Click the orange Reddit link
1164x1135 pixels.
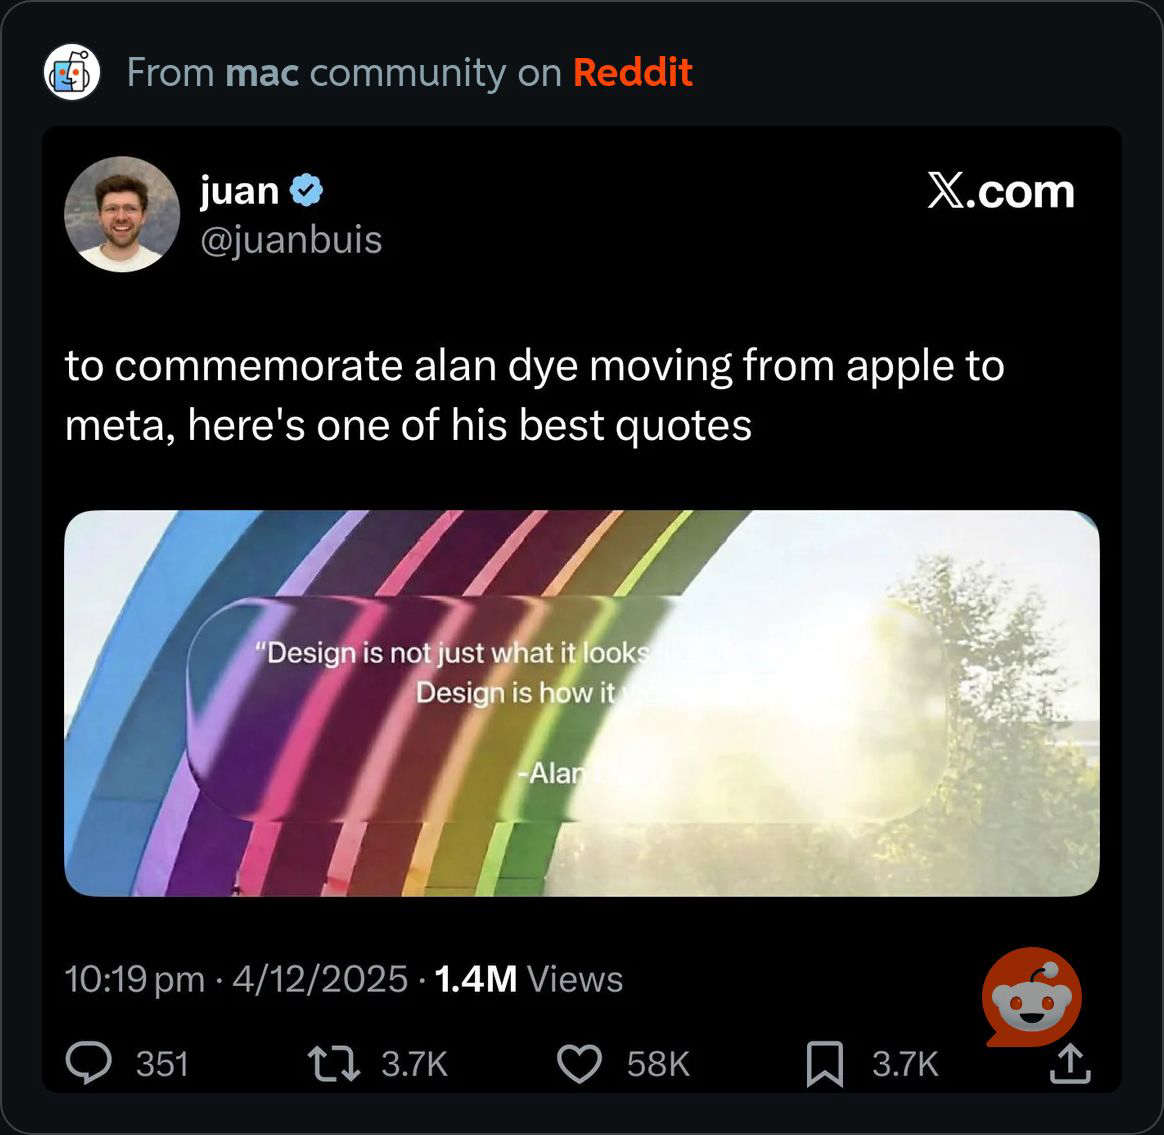pos(632,72)
